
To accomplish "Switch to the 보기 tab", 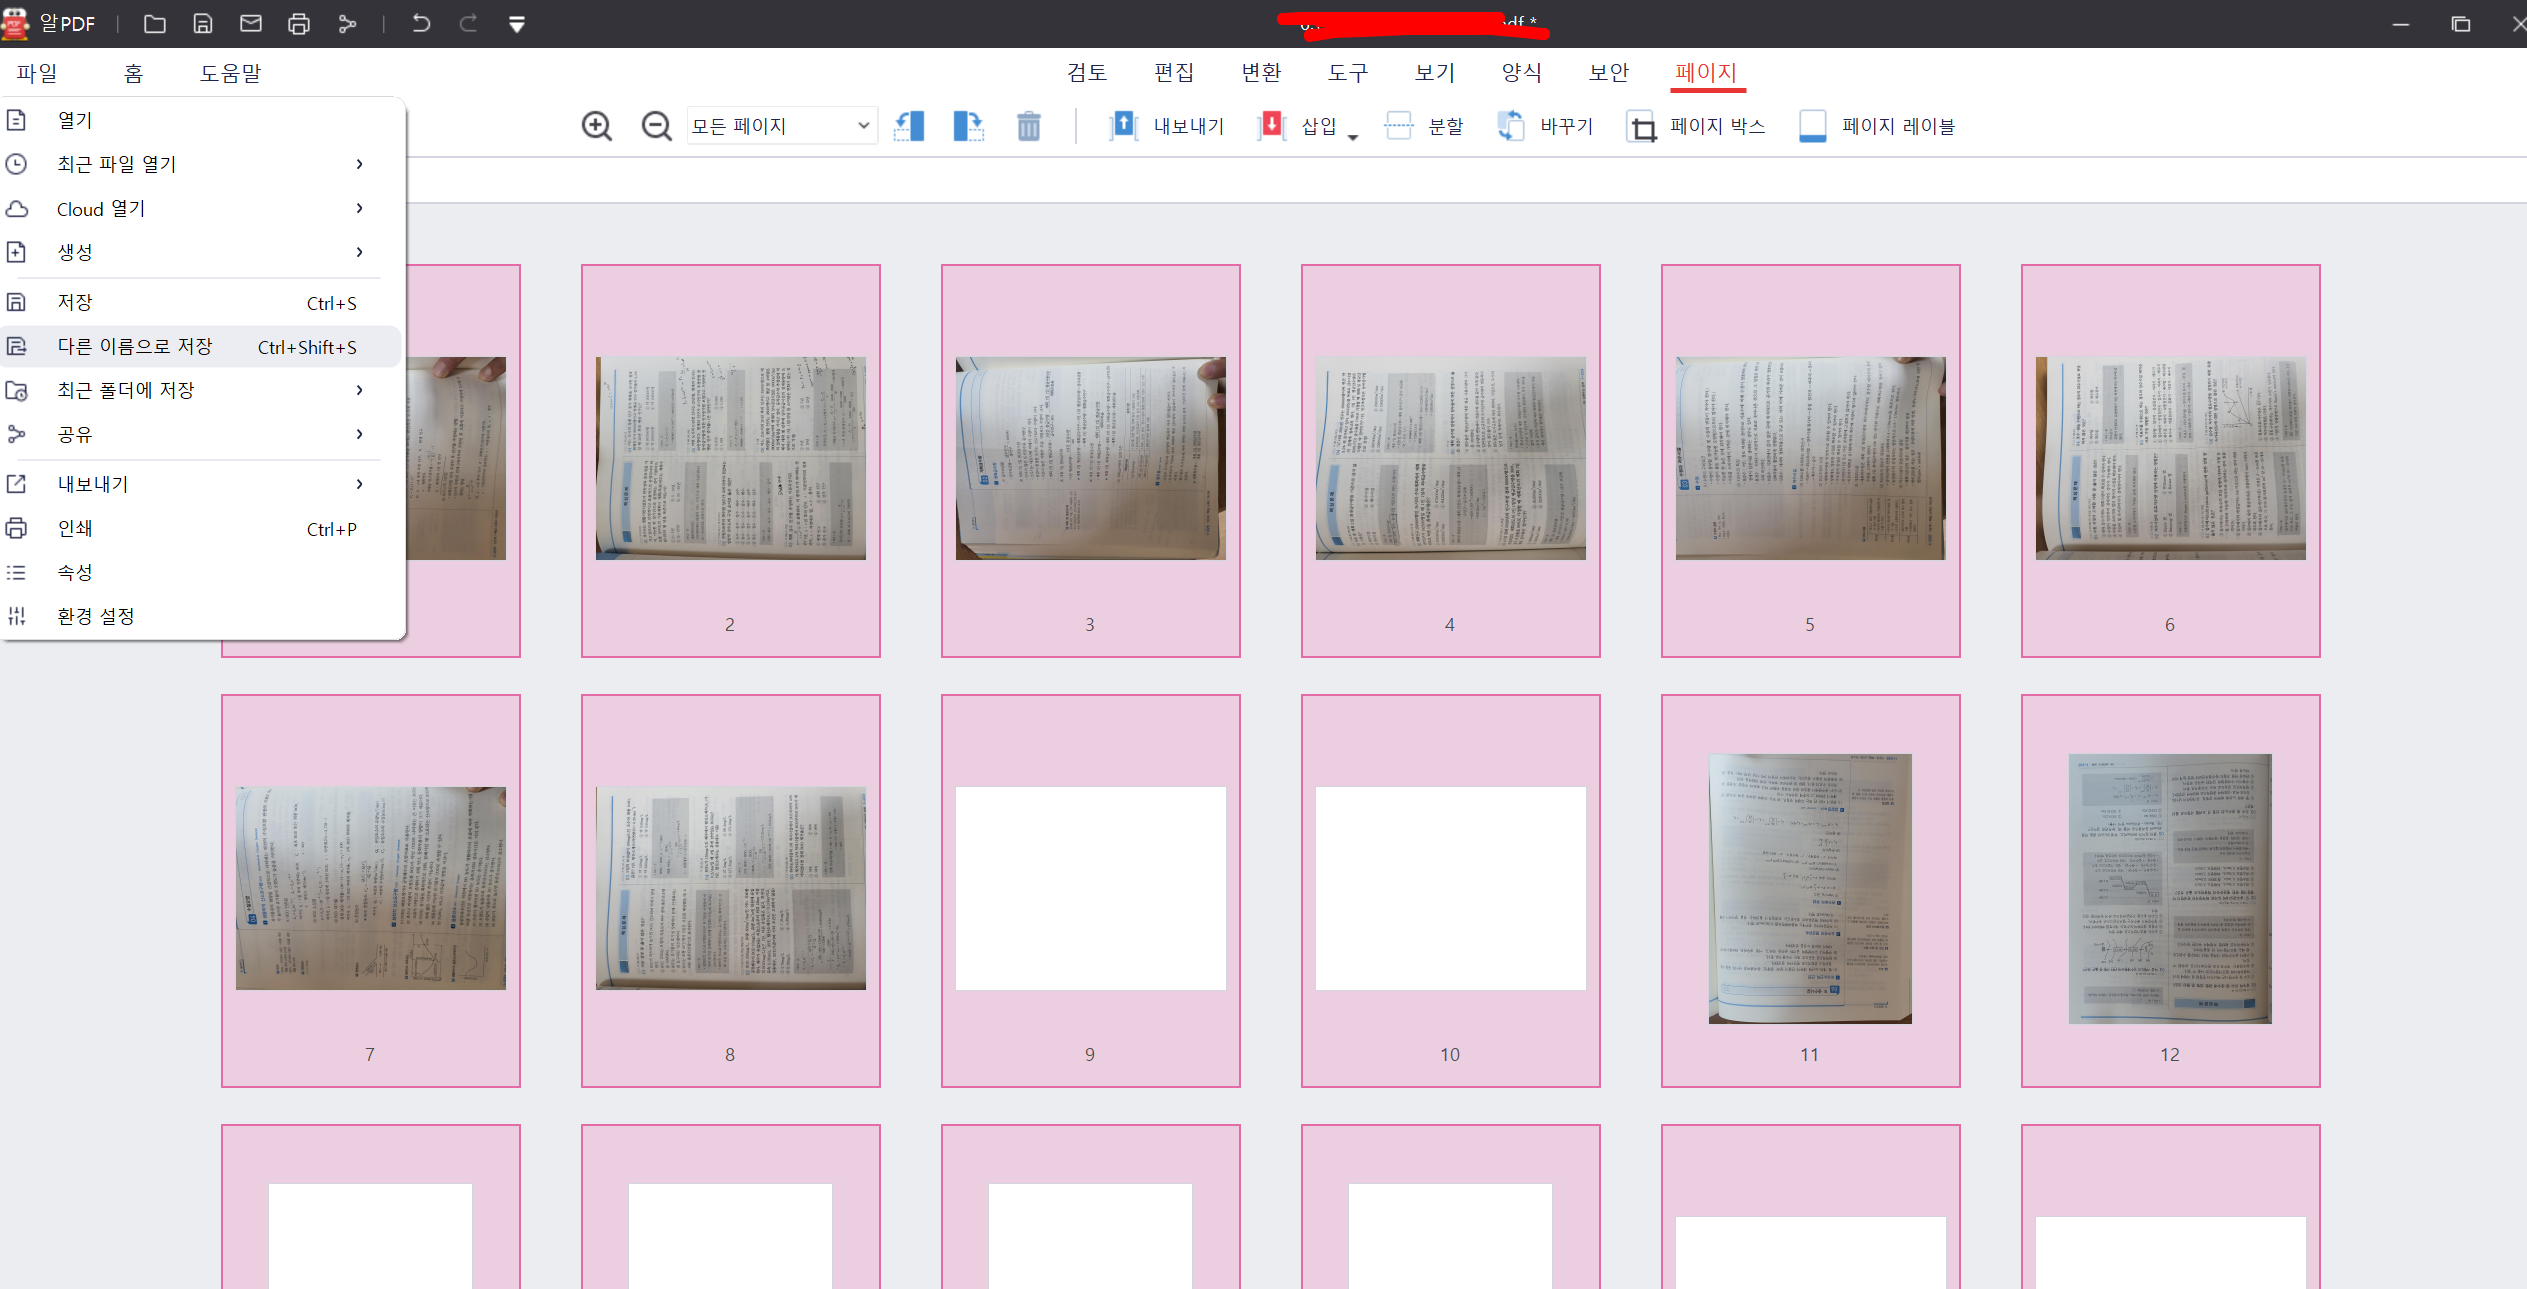I will point(1435,72).
